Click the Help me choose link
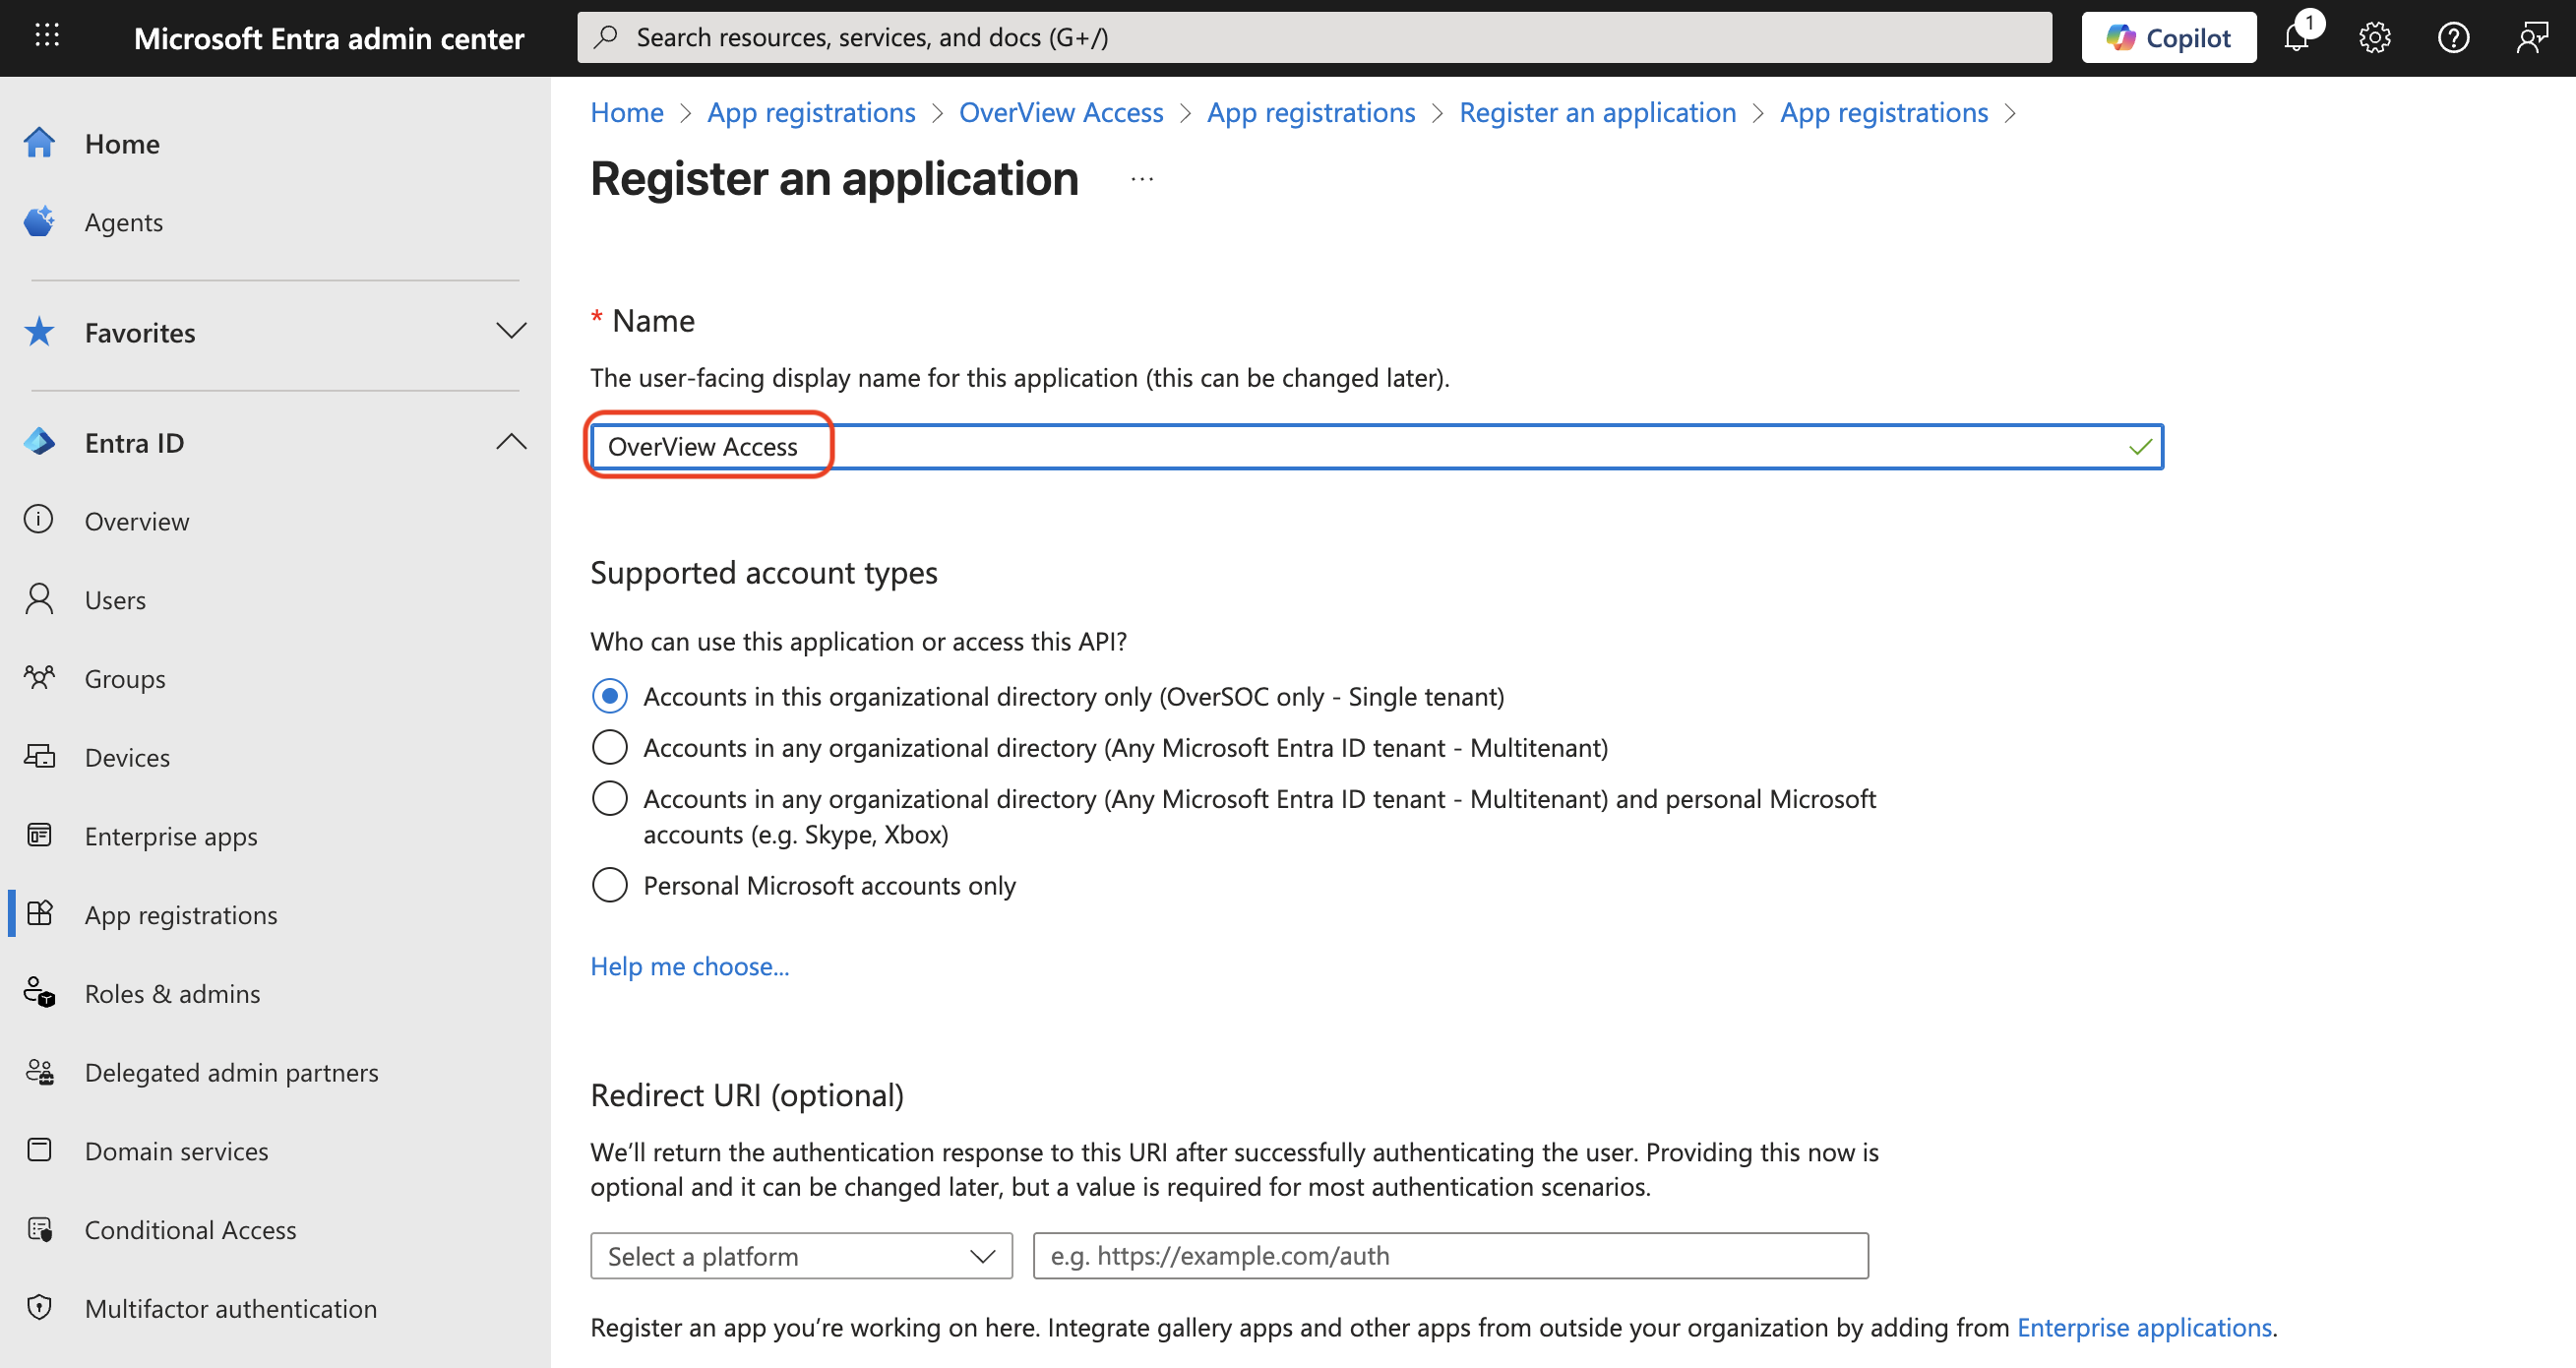The image size is (2576, 1368). click(689, 966)
